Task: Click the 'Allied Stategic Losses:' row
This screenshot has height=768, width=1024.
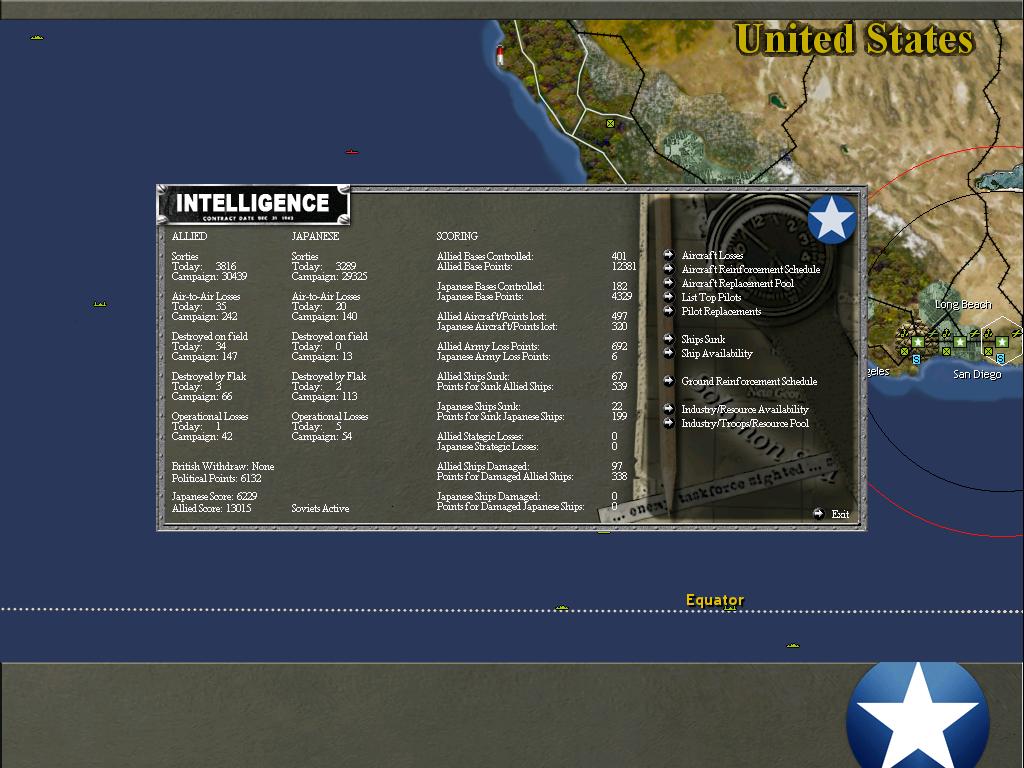Action: [x=526, y=436]
